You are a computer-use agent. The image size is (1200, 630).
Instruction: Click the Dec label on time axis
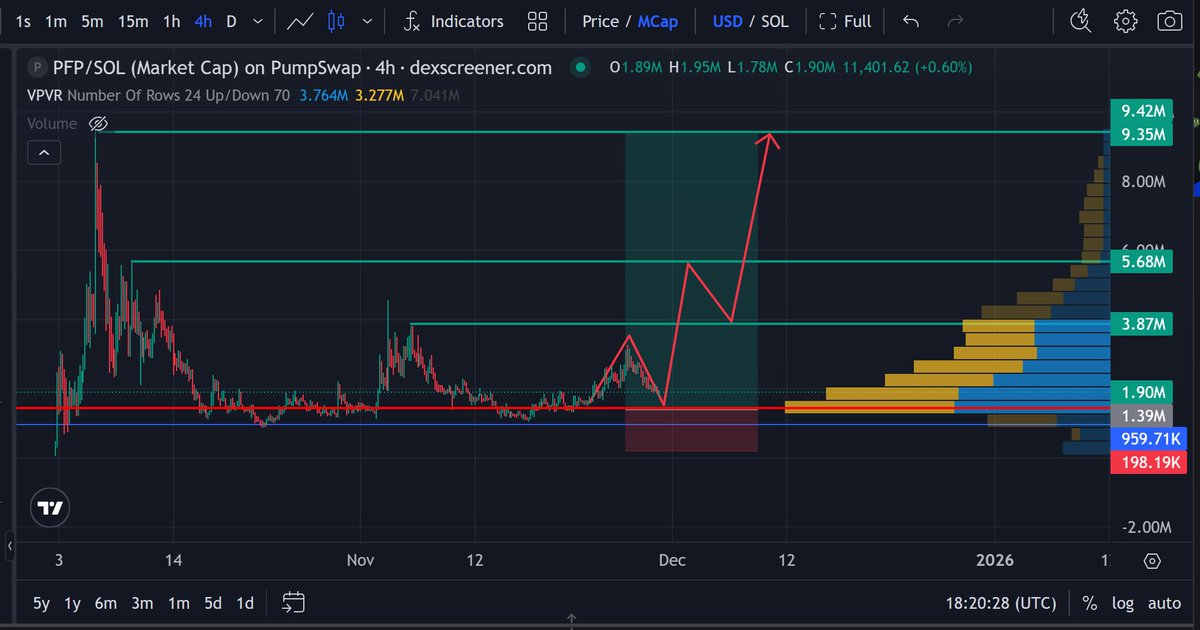click(672, 561)
